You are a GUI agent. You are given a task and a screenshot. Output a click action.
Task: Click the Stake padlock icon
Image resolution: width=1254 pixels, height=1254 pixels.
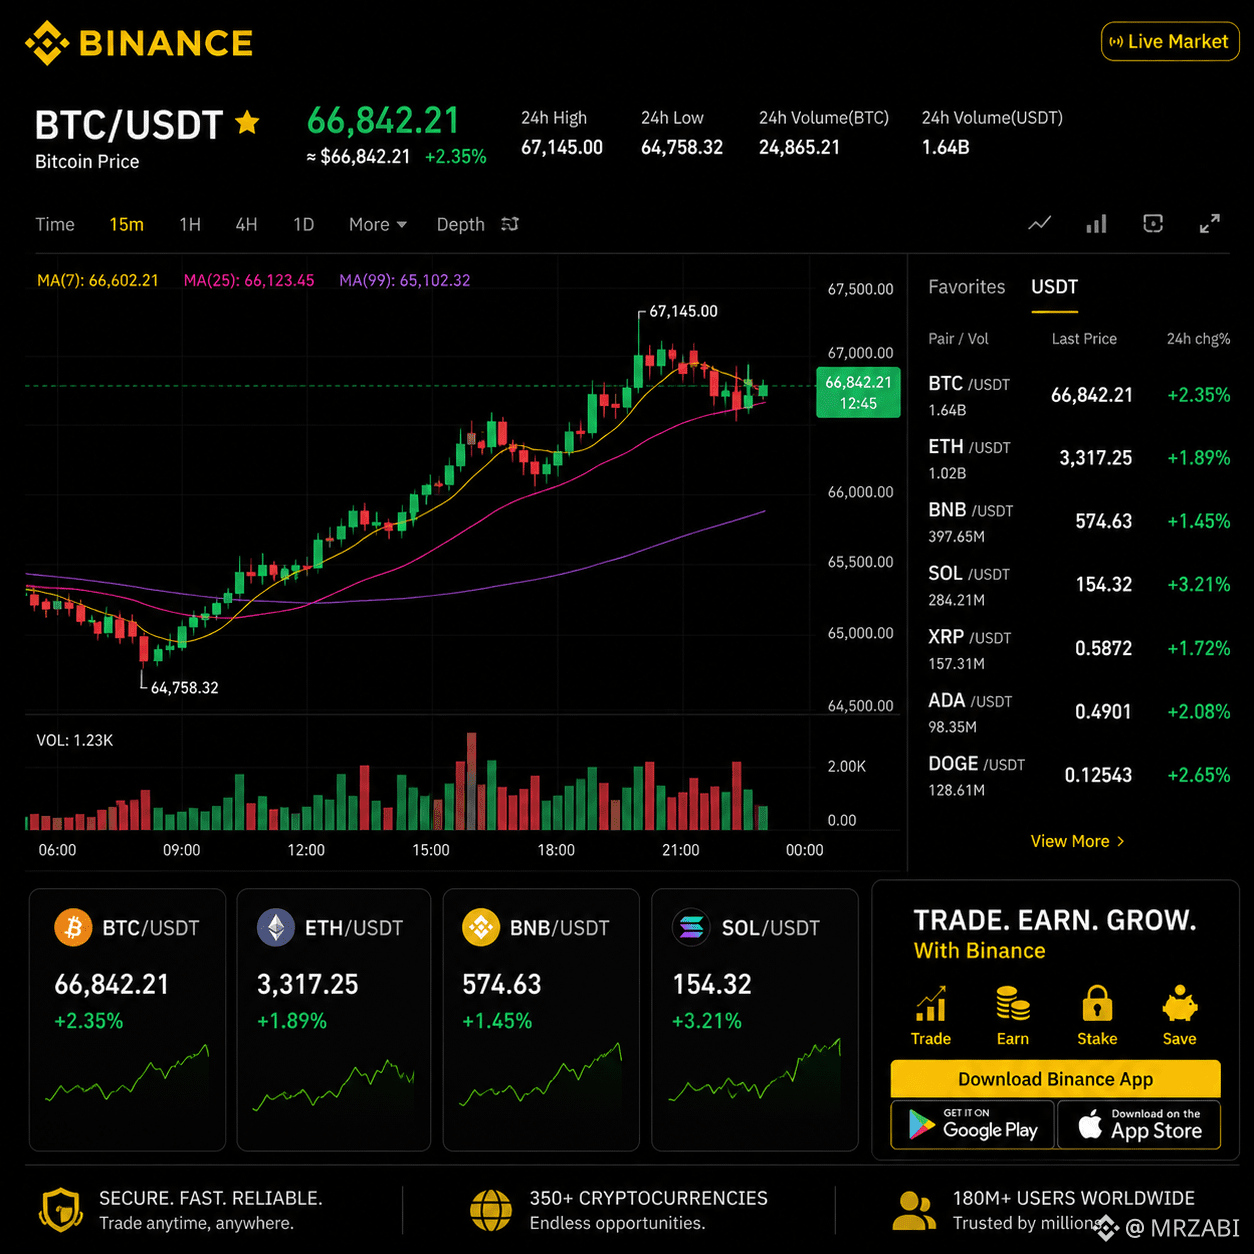click(1097, 1003)
